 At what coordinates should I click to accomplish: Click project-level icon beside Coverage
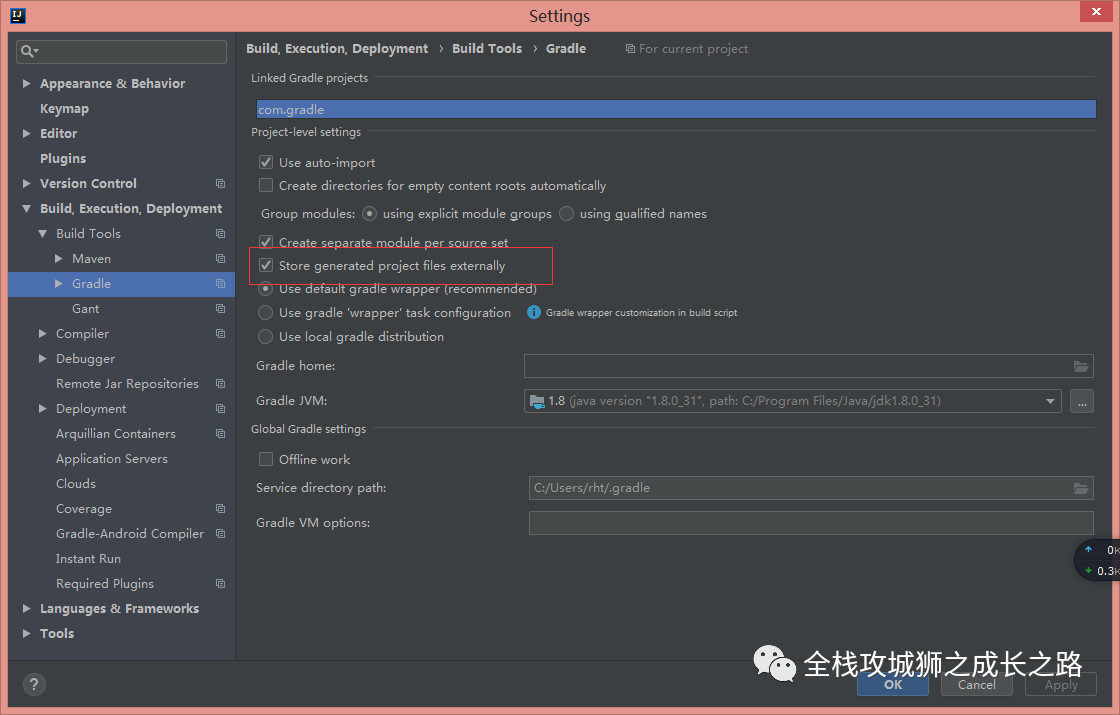[x=221, y=509]
